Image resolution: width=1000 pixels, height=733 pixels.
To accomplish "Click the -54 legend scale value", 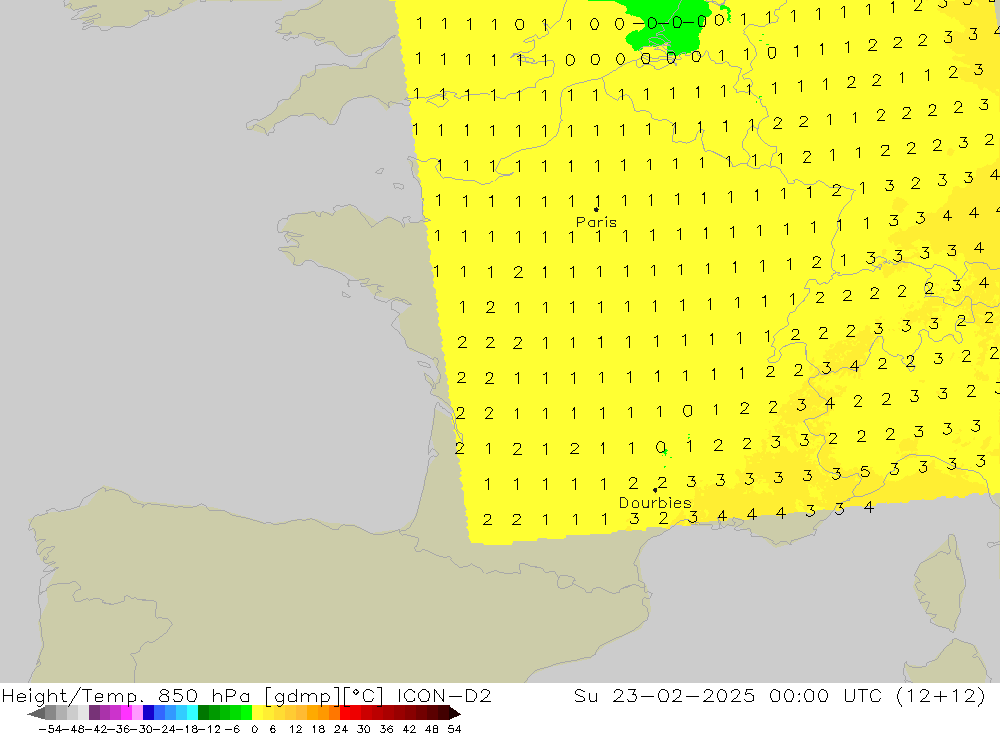I will [49, 729].
